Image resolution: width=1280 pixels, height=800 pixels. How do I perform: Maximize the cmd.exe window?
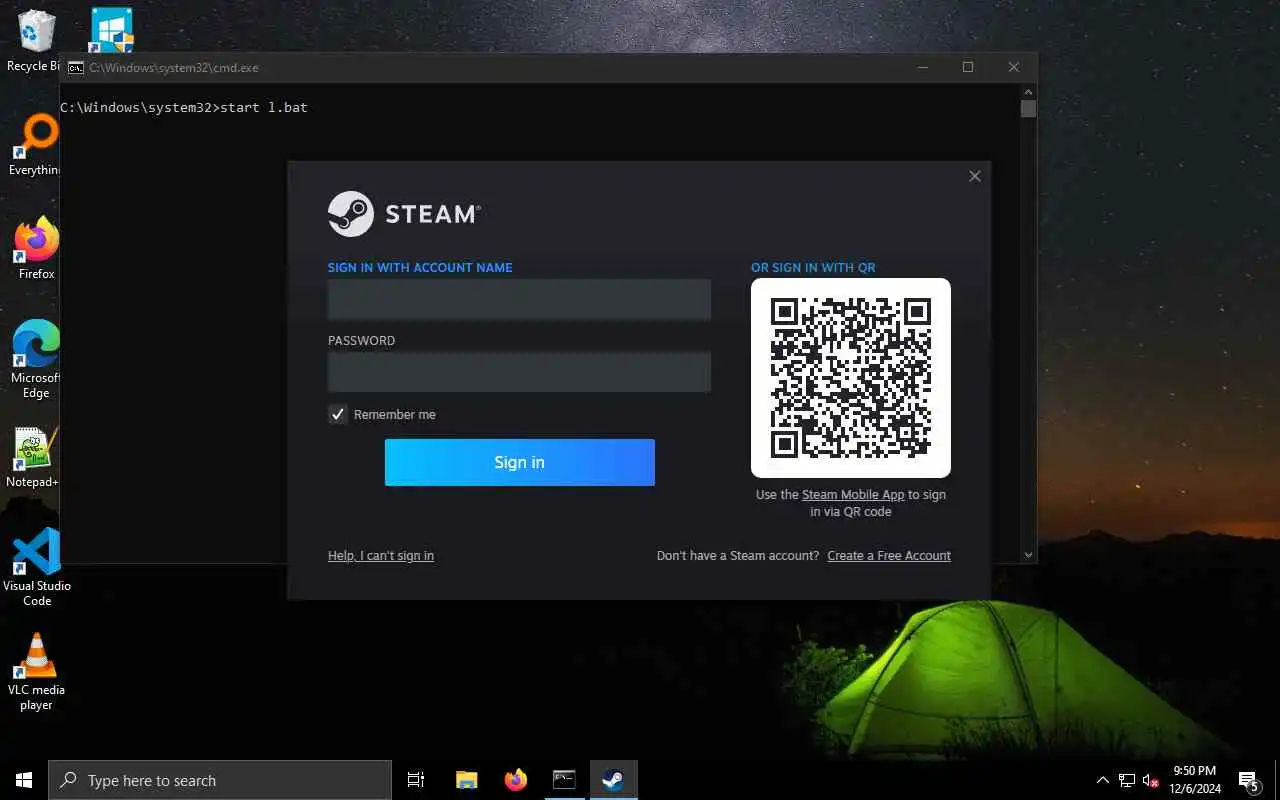click(967, 67)
